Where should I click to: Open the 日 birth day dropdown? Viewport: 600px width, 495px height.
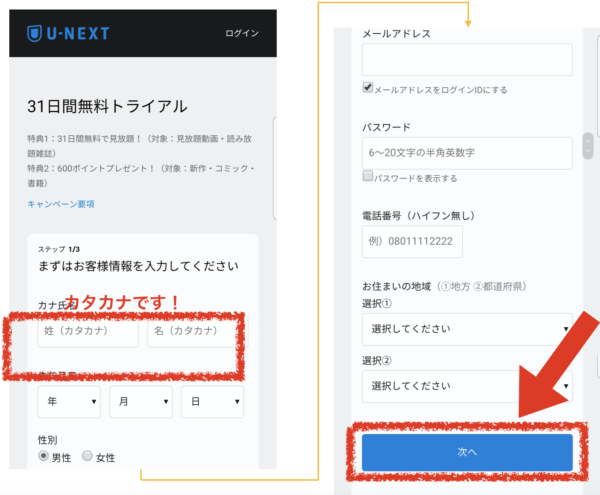212,402
